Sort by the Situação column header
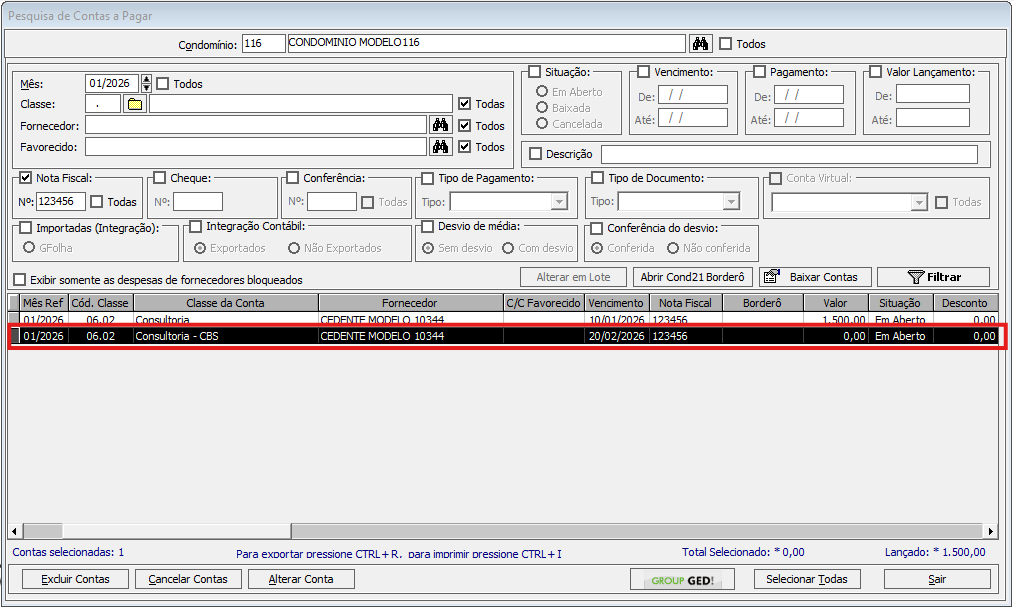The height and width of the screenshot is (607, 1014). coord(900,303)
